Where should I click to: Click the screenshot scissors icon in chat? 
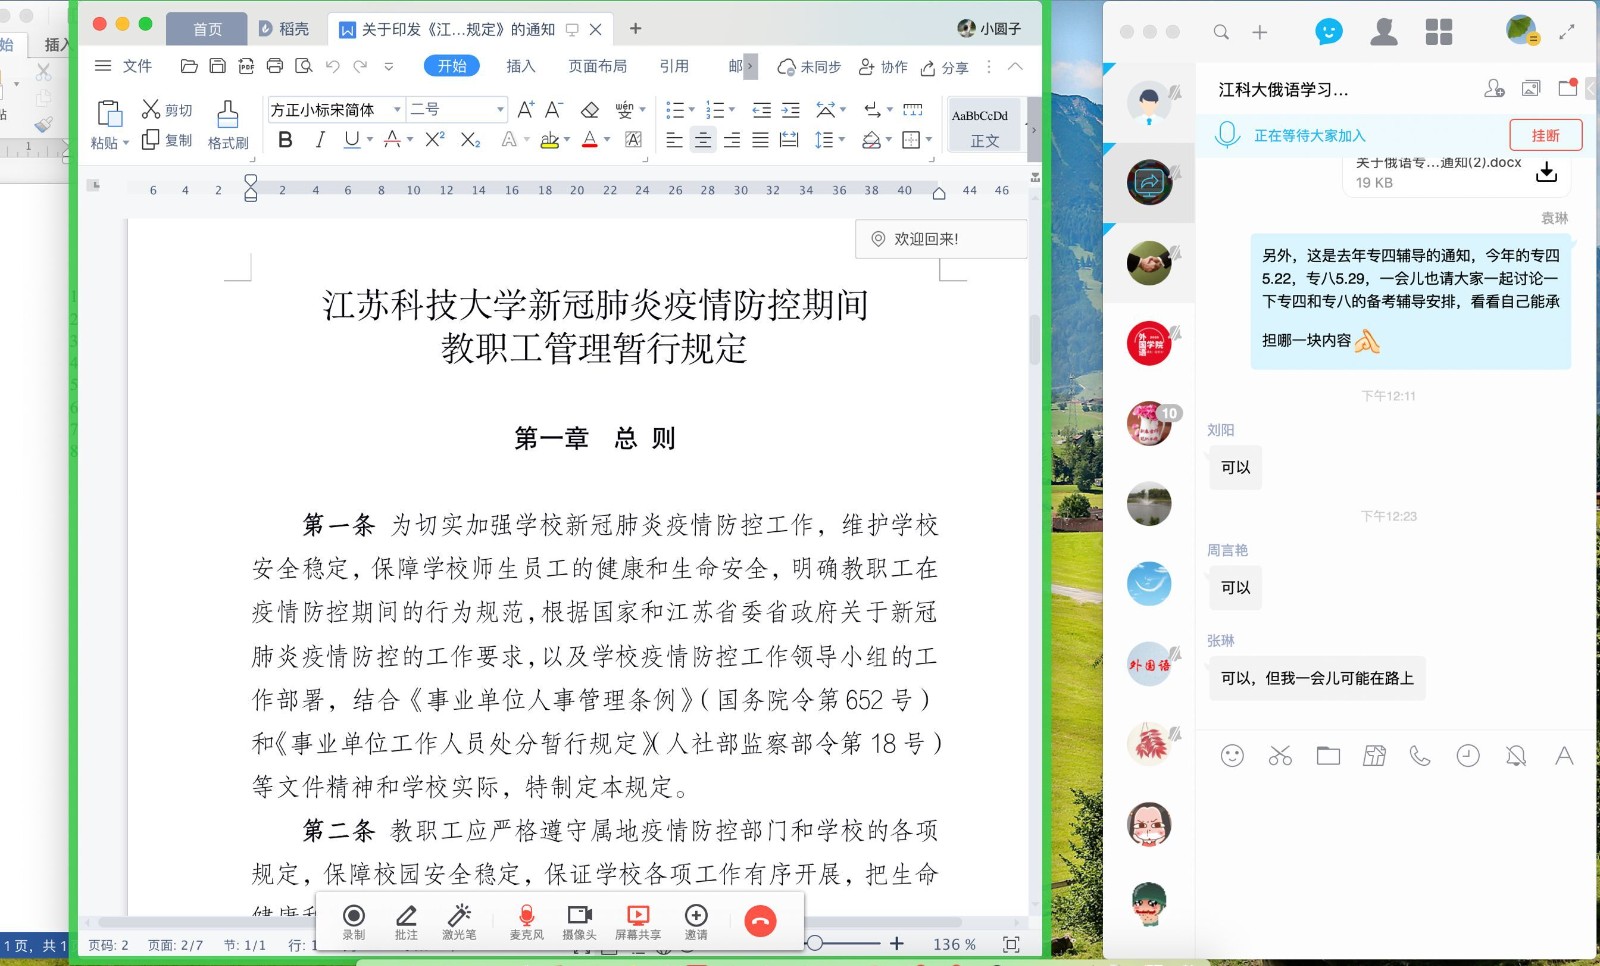1280,756
